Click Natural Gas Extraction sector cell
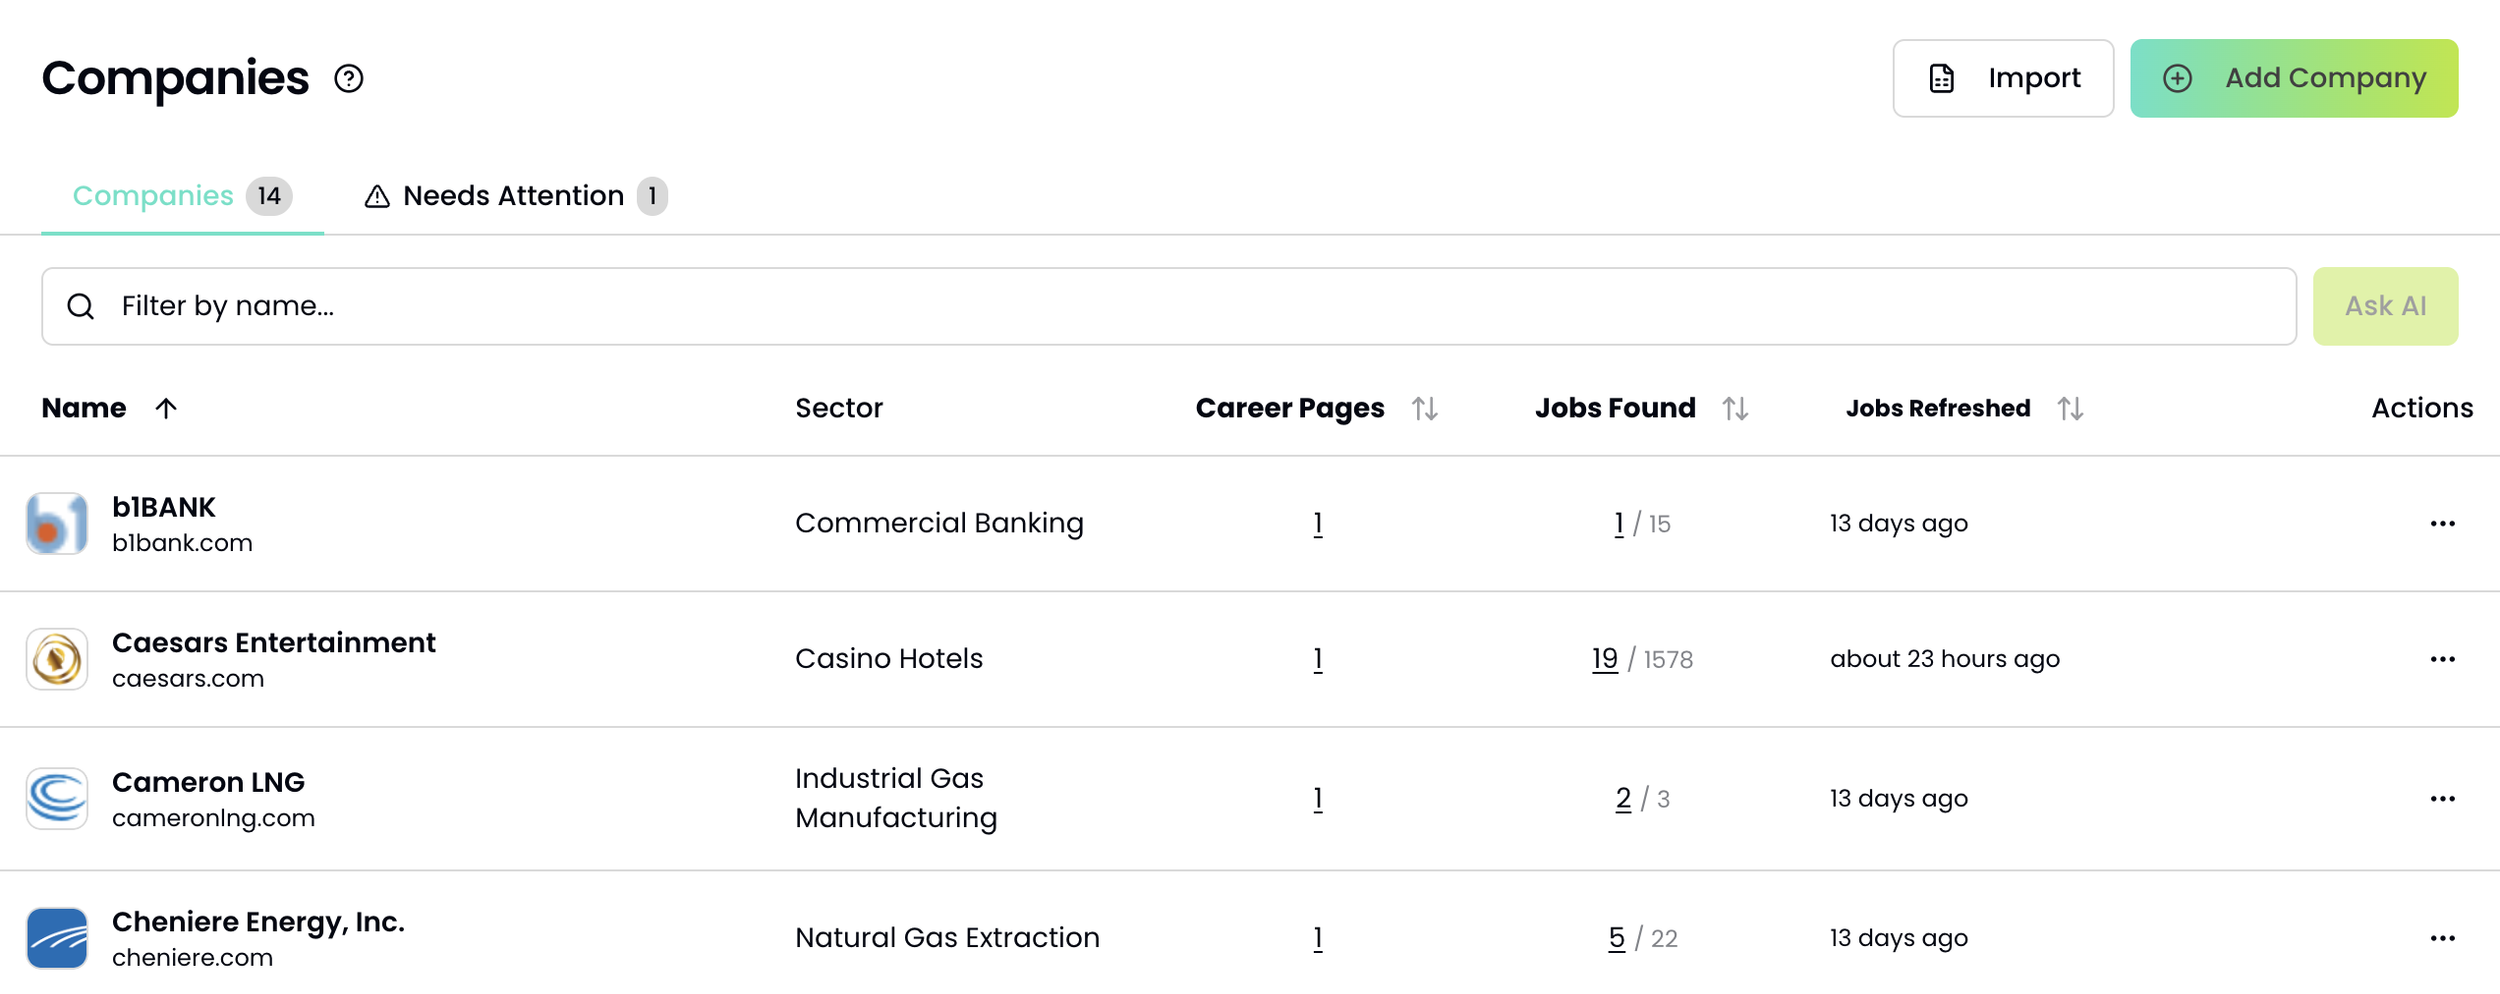 pyautogui.click(x=947, y=938)
